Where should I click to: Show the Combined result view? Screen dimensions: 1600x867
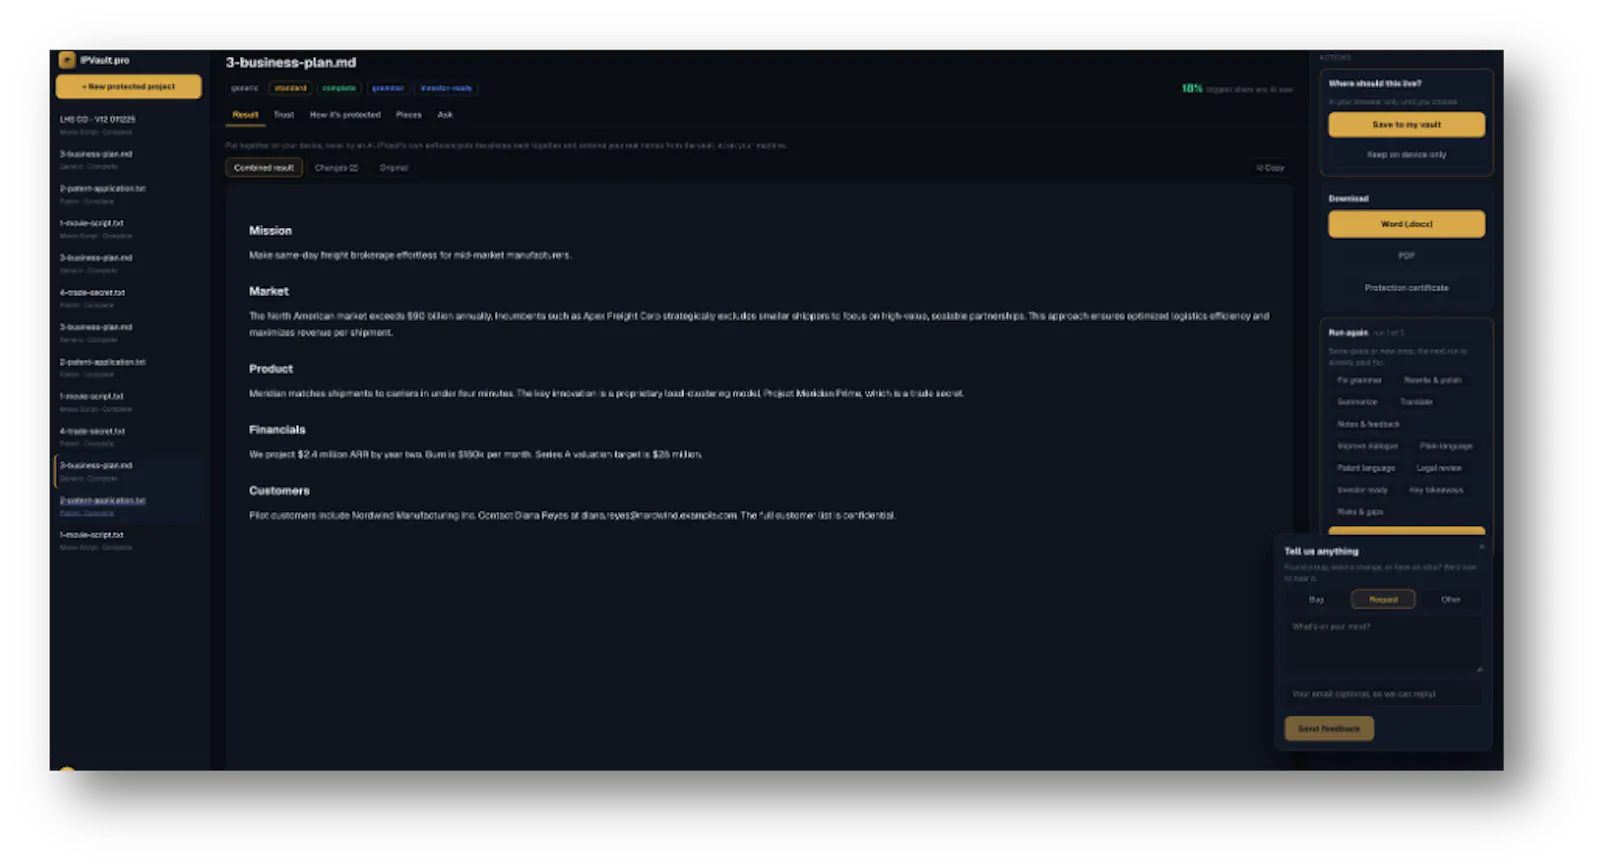pyautogui.click(x=264, y=168)
